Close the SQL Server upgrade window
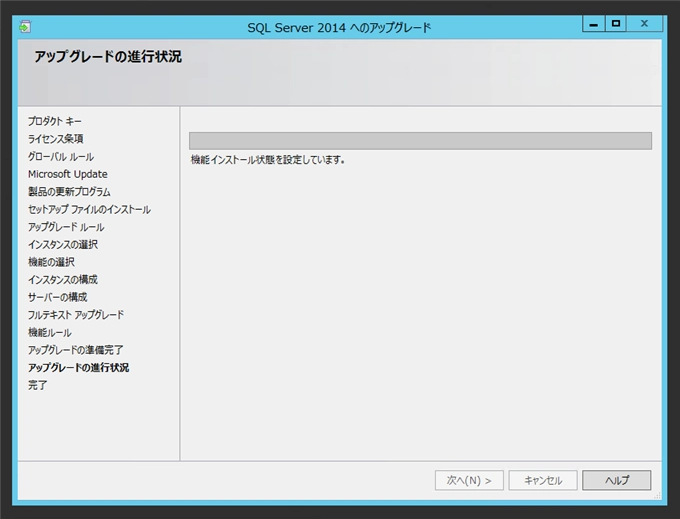Image resolution: width=680 pixels, height=519 pixels. (x=644, y=24)
